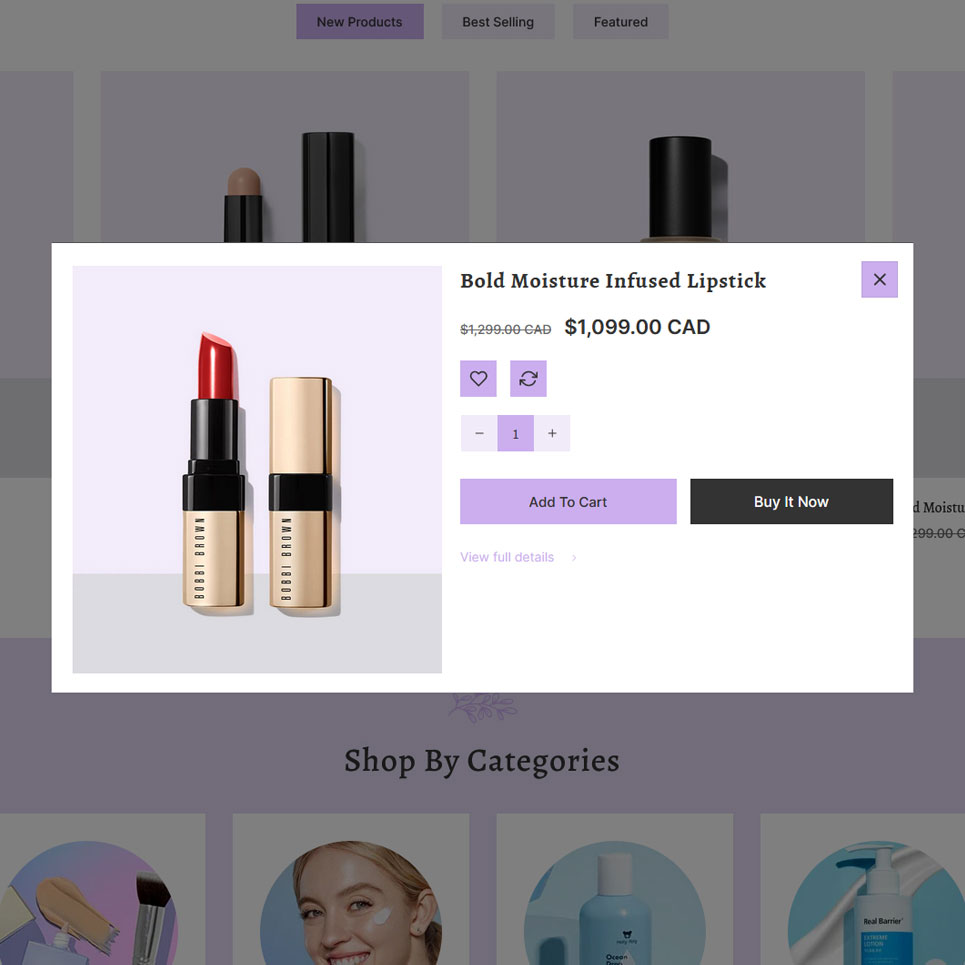965x965 pixels.
Task: Increase quantity with plus button
Action: (x=552, y=433)
